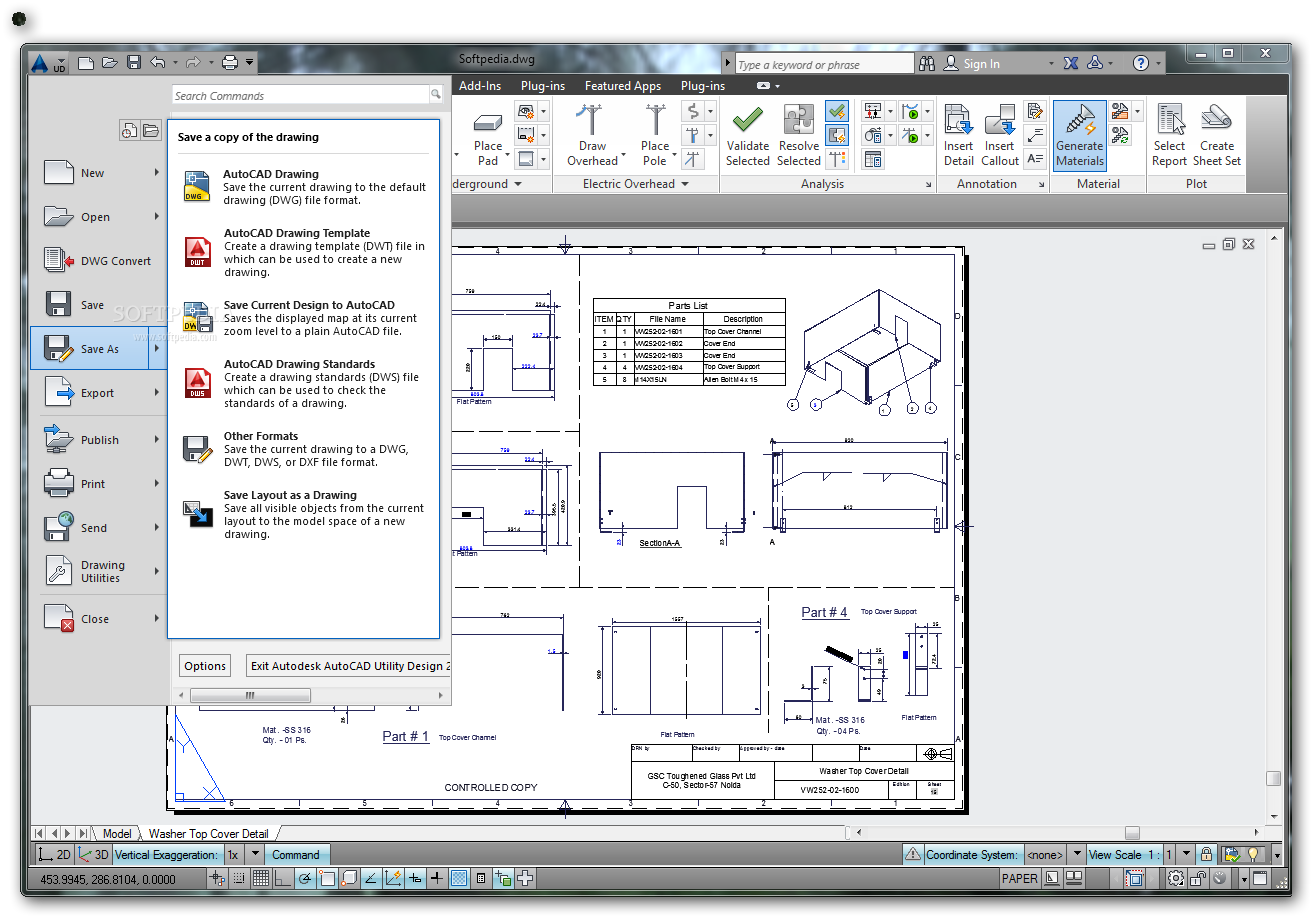The image size is (1312, 917).
Task: Expand Drawing Utilities submenu arrow
Action: point(157,571)
